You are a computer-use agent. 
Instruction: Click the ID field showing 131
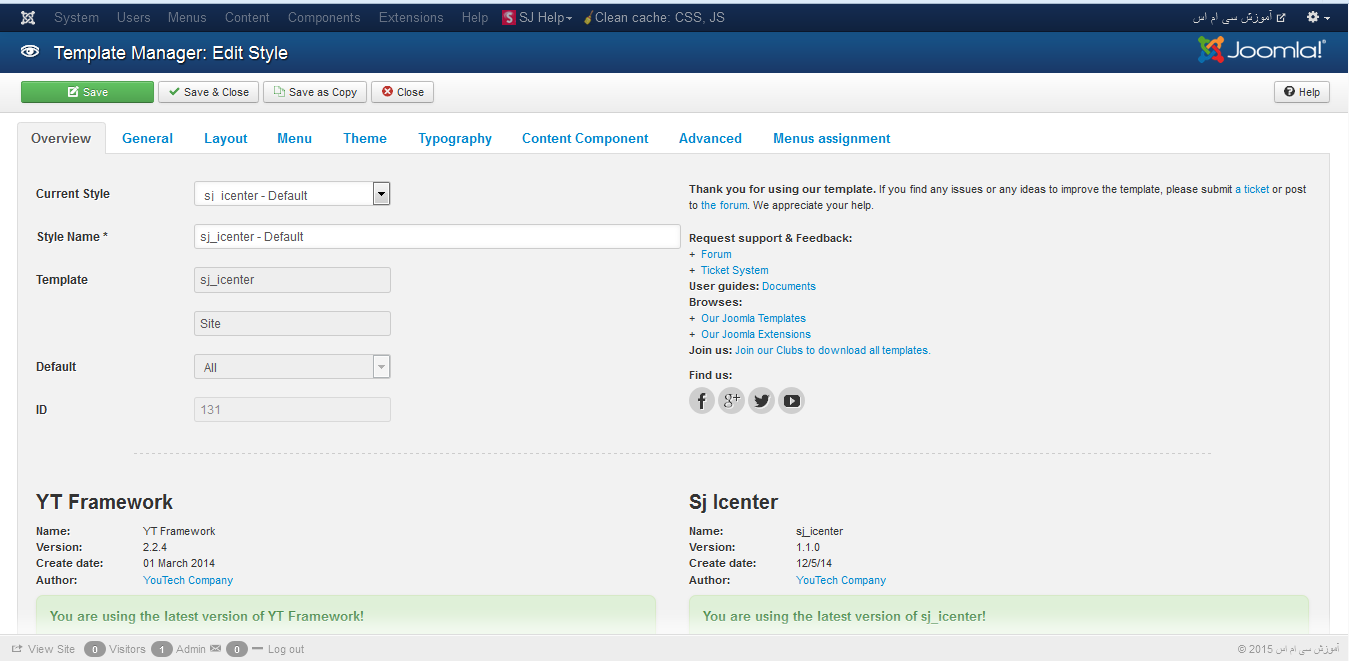point(292,410)
